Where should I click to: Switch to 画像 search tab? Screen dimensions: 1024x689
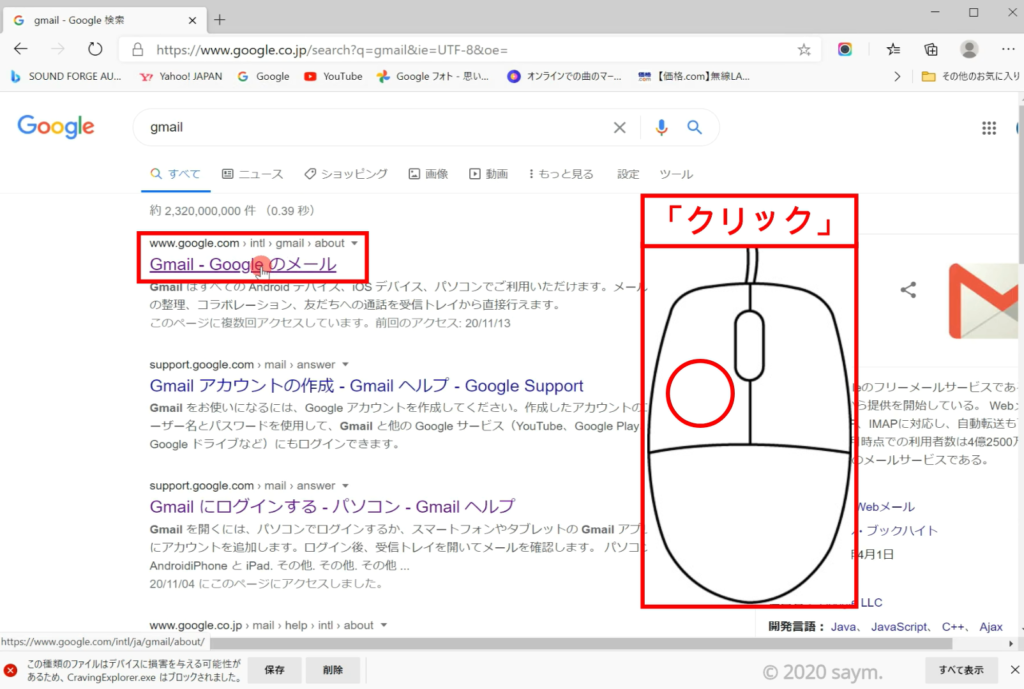click(x=428, y=174)
